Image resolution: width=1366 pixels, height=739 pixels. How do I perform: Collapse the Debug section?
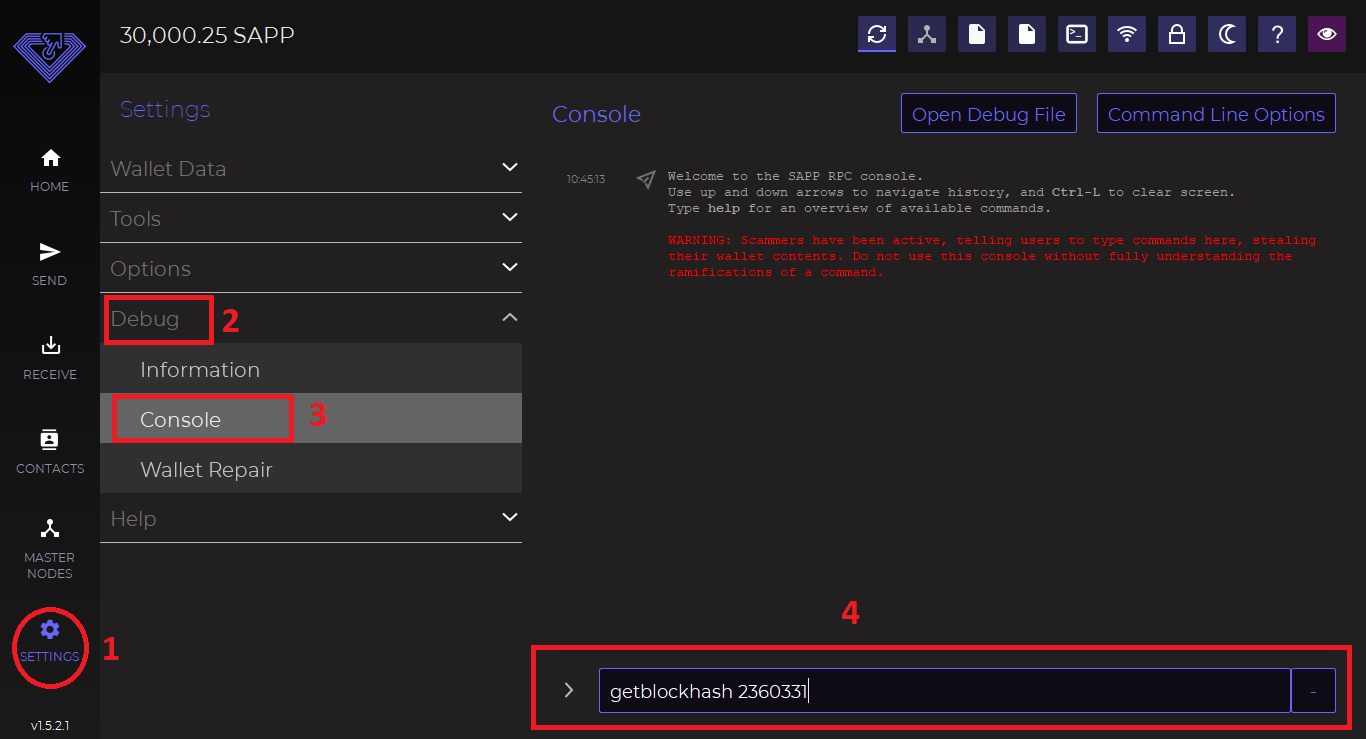coord(509,318)
